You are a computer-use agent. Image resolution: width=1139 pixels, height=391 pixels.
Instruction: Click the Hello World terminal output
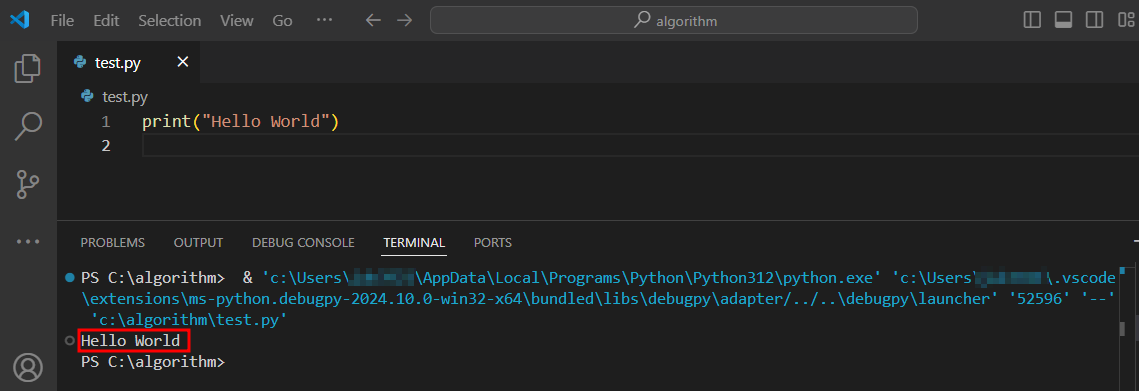[130, 340]
